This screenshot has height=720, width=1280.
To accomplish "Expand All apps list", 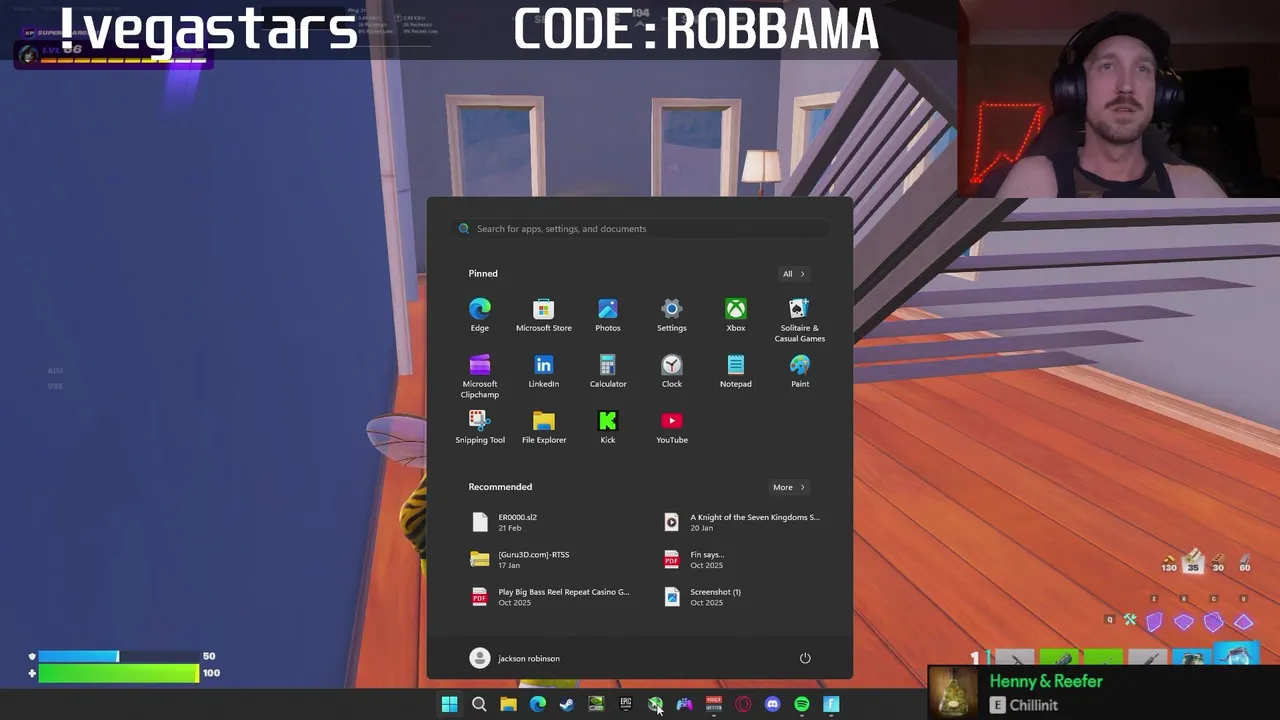I will 793,273.
